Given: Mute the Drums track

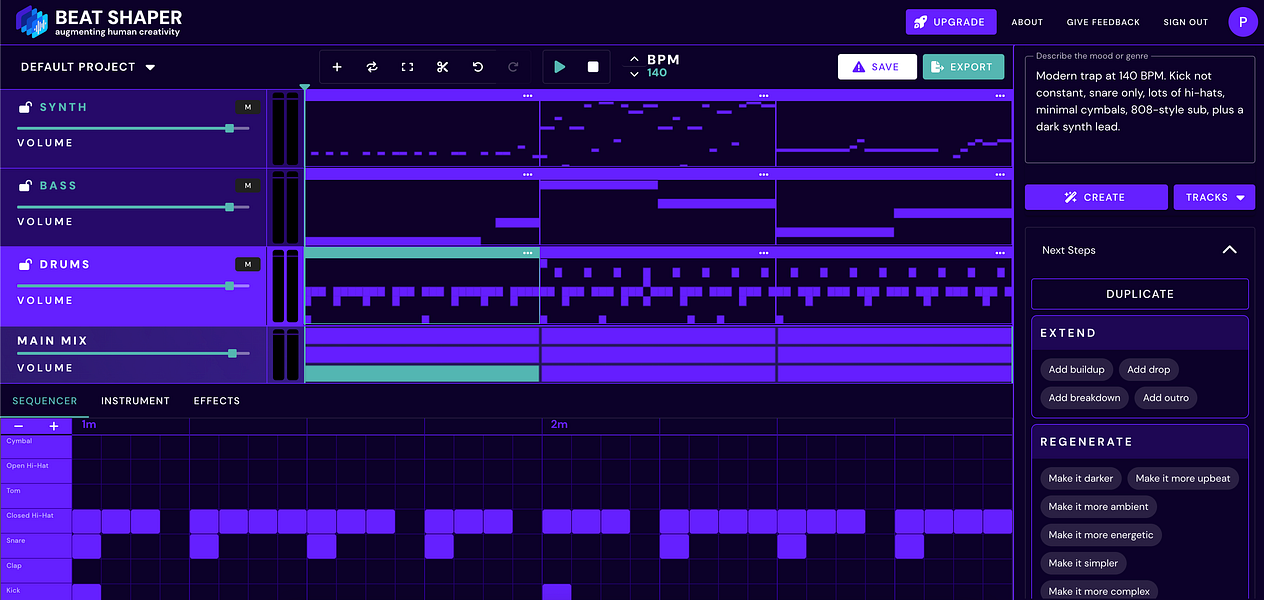Looking at the screenshot, I should (x=248, y=264).
